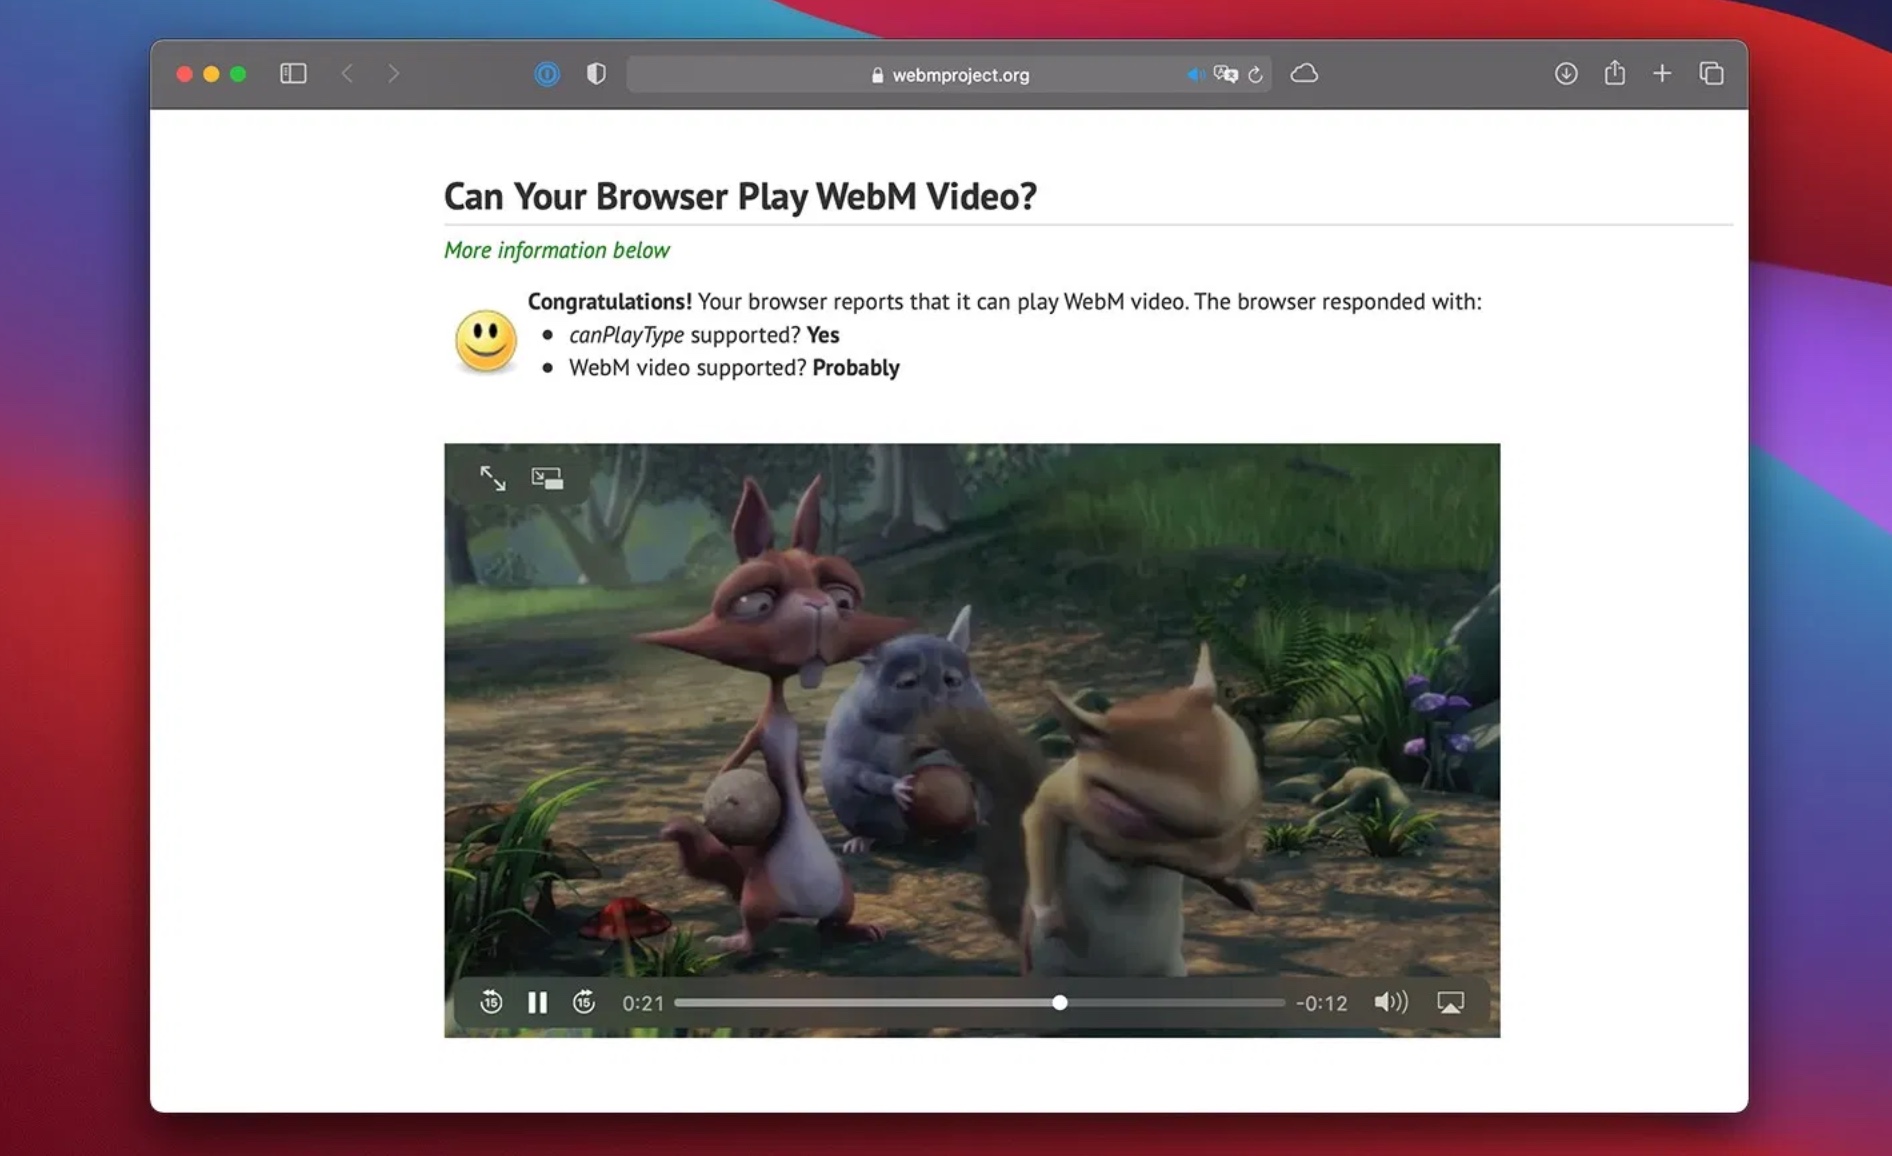Reload the current page
This screenshot has height=1156, width=1892.
click(1255, 75)
